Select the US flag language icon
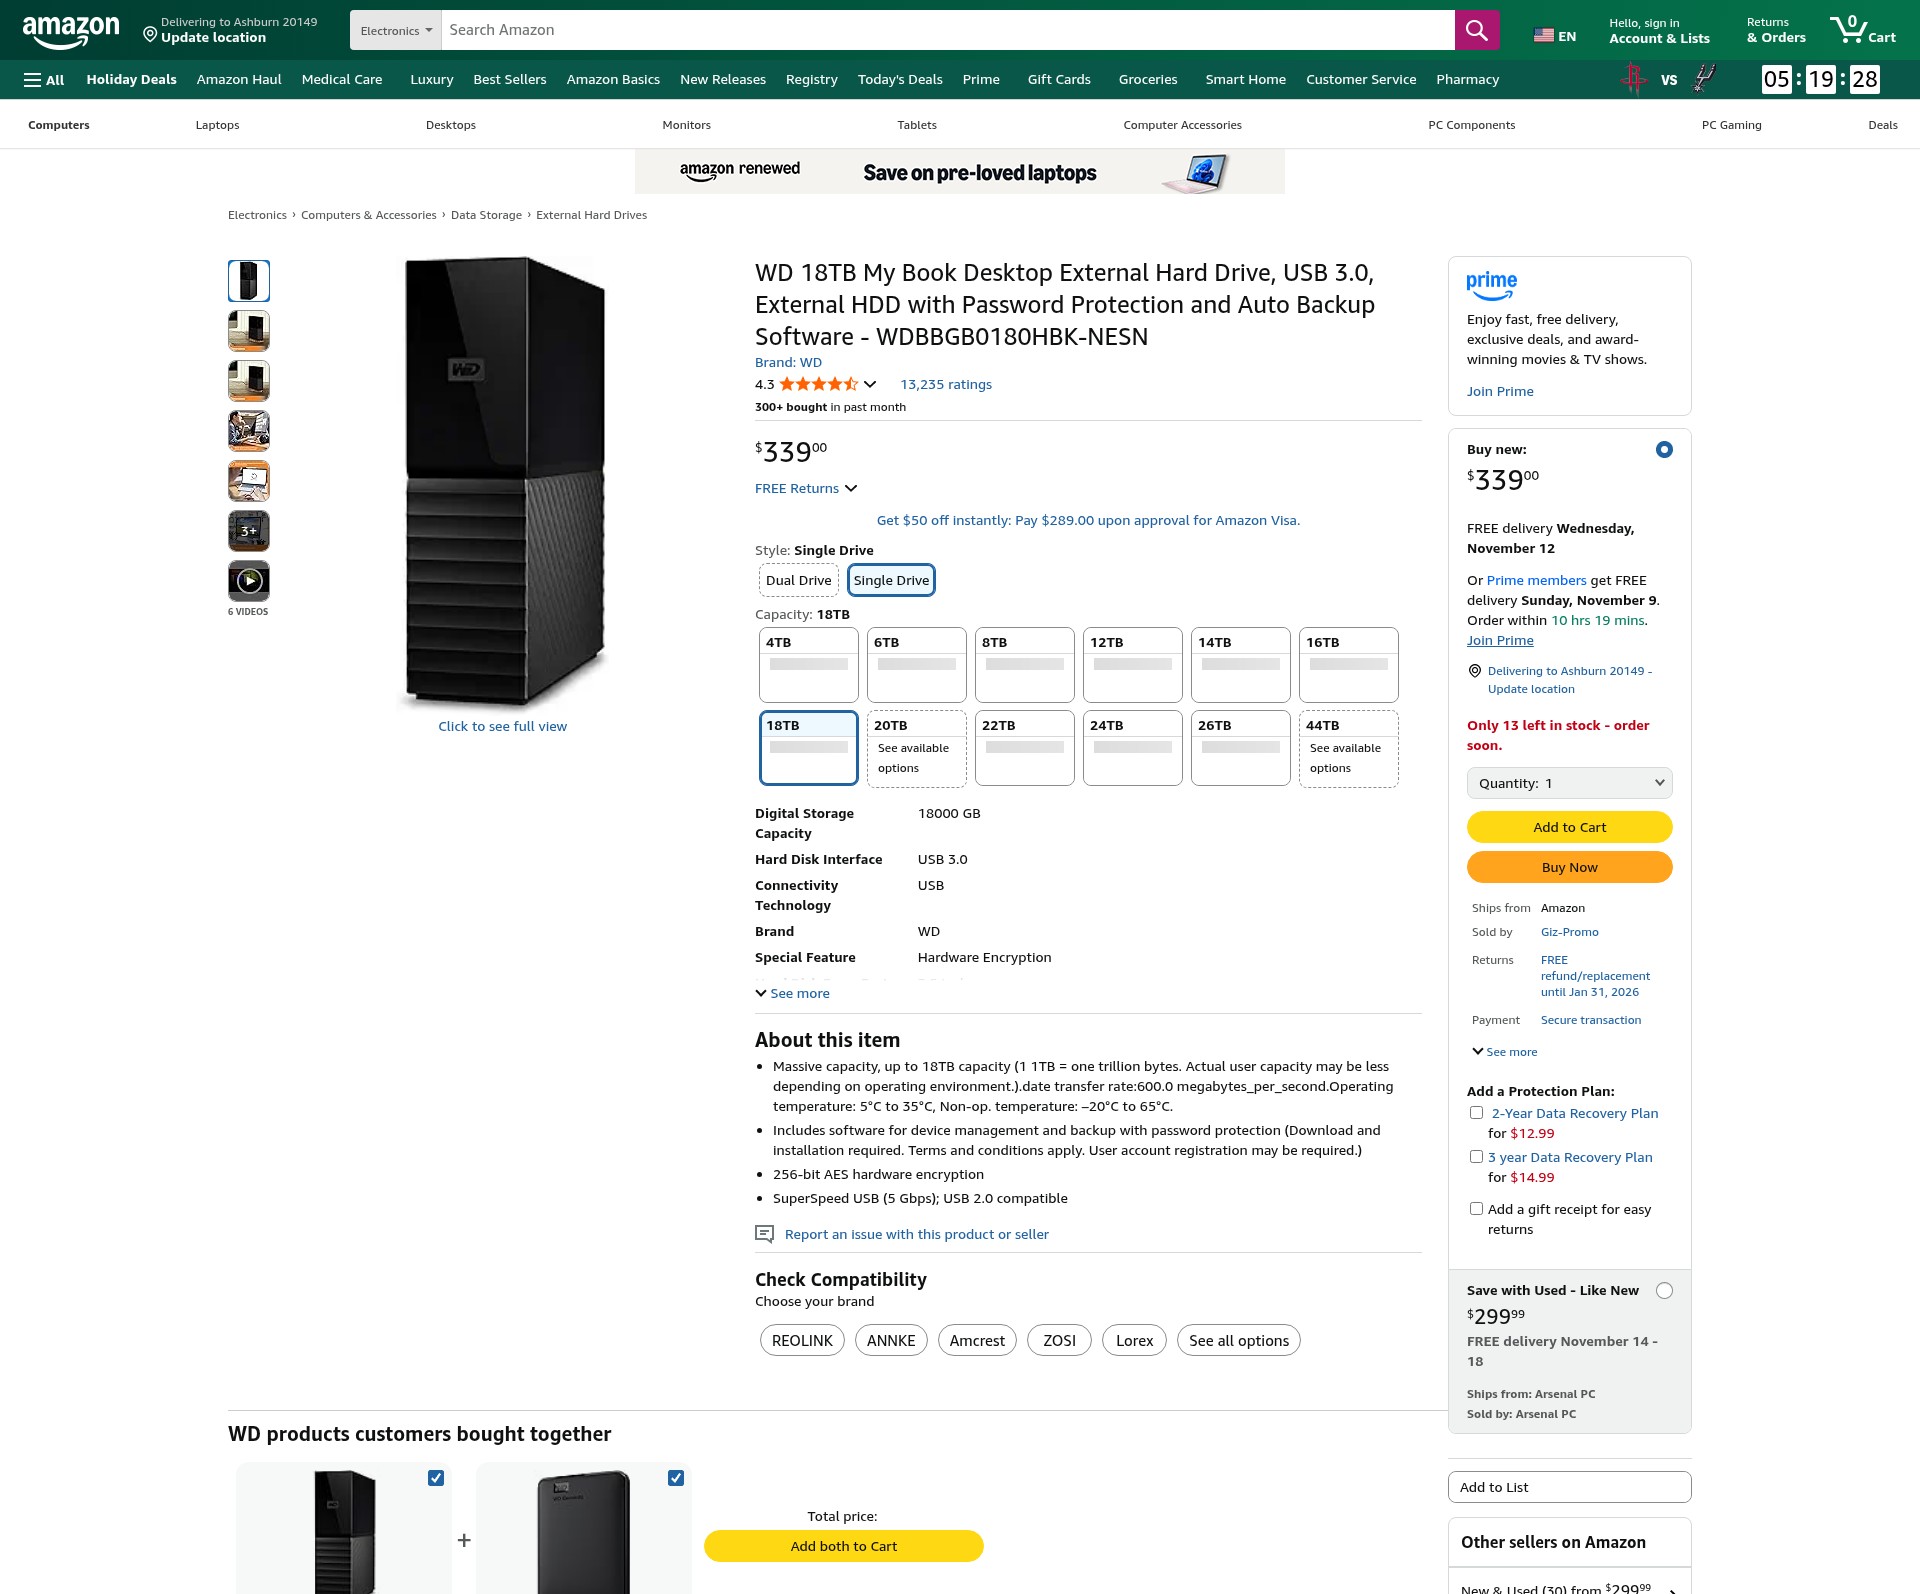Screen dimensions: 1920x1594 tap(1544, 36)
